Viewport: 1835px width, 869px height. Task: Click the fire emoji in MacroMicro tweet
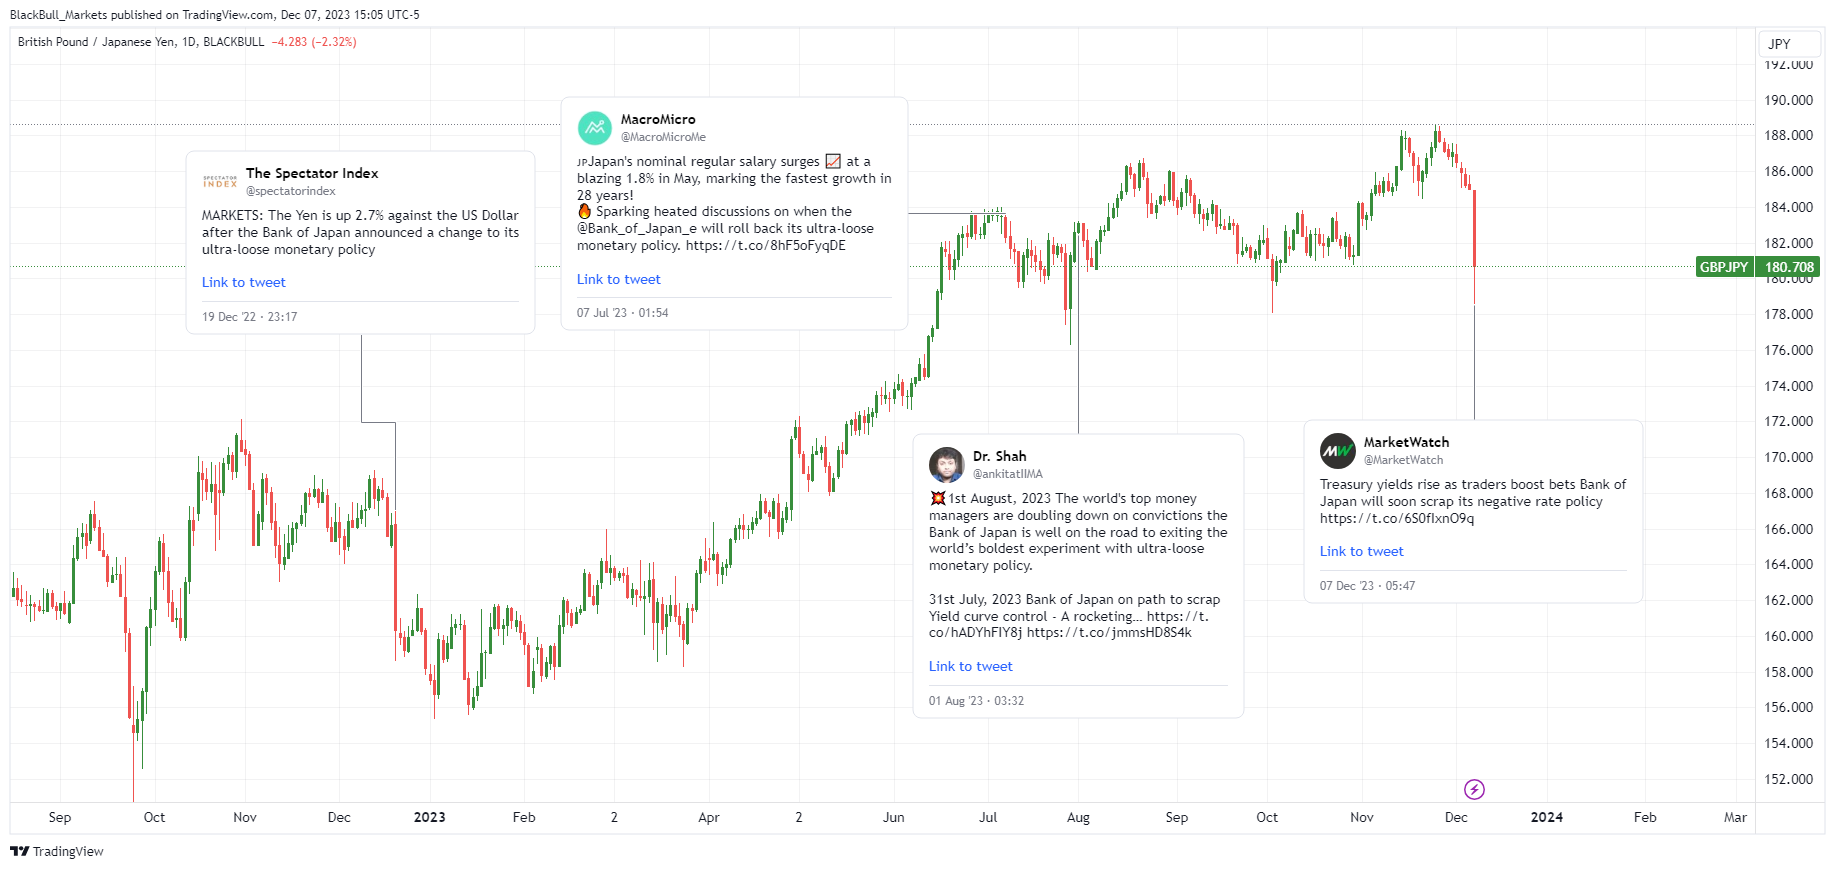tap(585, 211)
